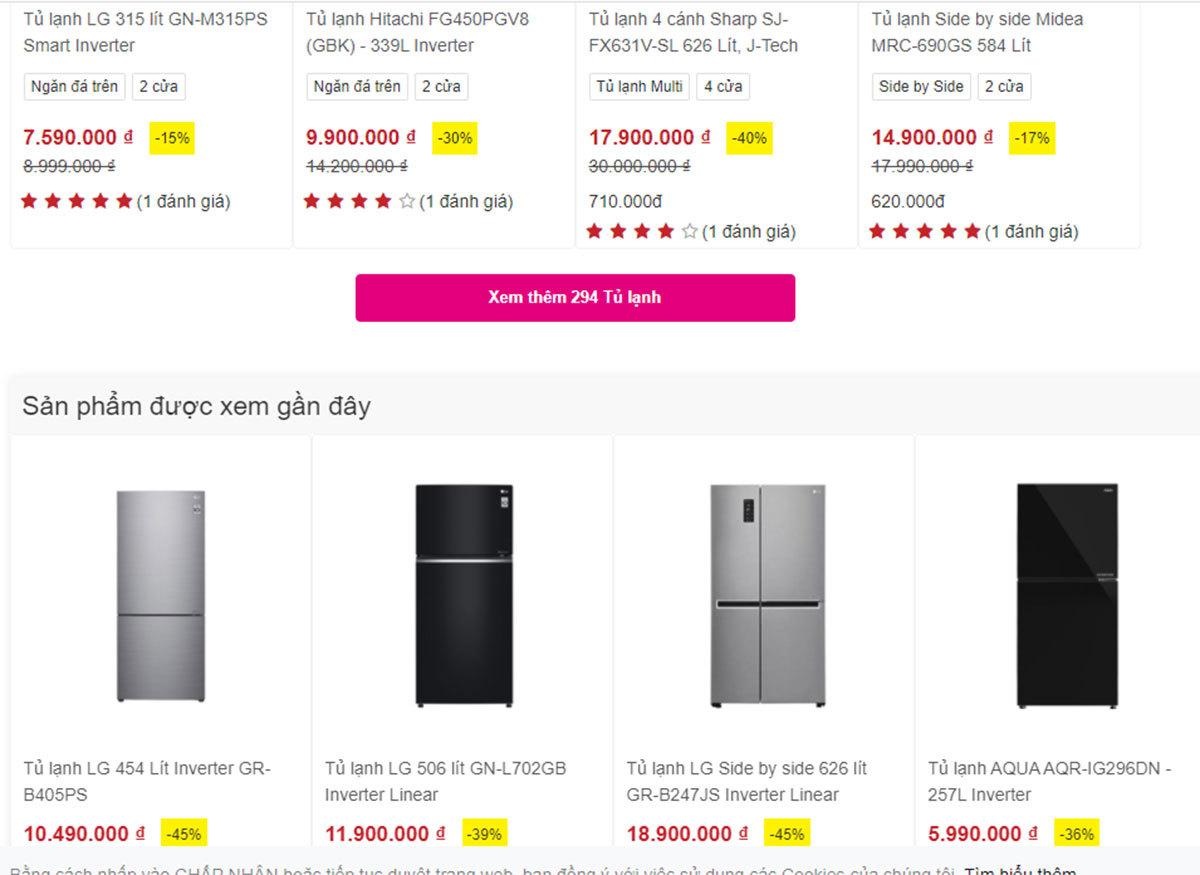Click "Xem thêm 294 Tủ lạnh" button
1200x875 pixels.
pyautogui.click(x=575, y=298)
